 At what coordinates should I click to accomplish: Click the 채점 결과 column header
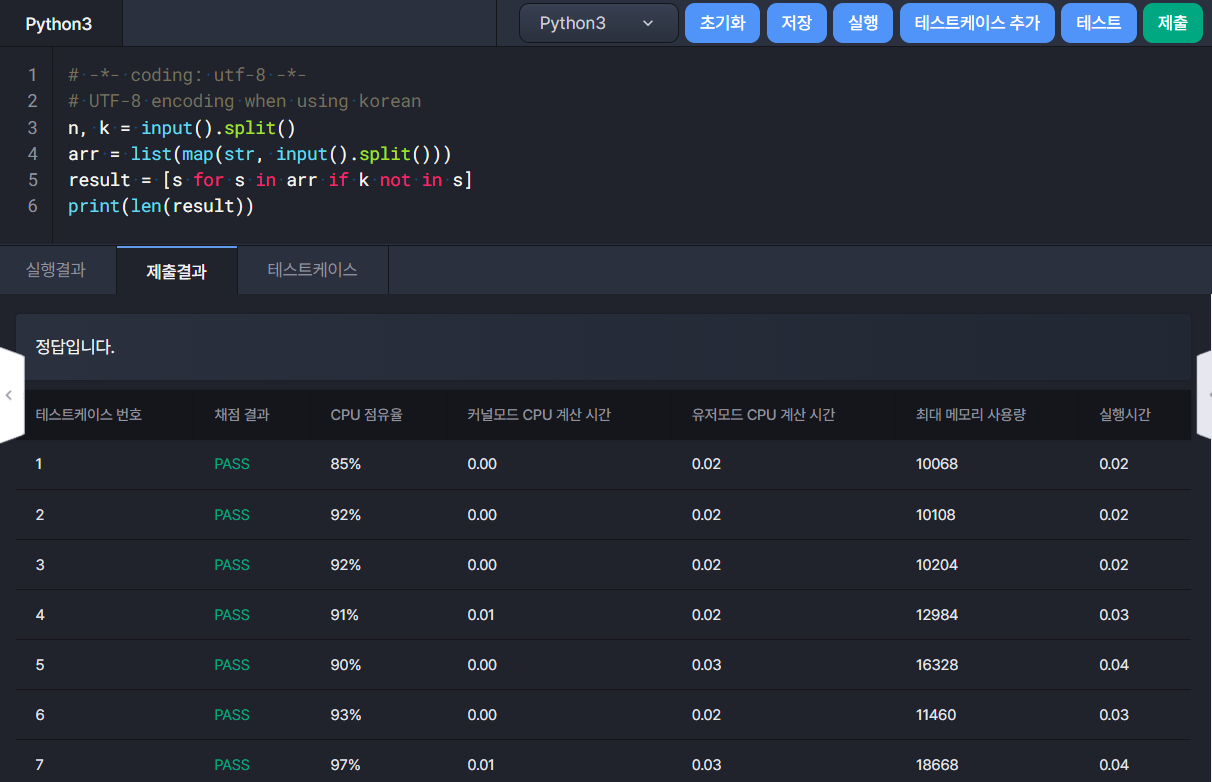(242, 415)
